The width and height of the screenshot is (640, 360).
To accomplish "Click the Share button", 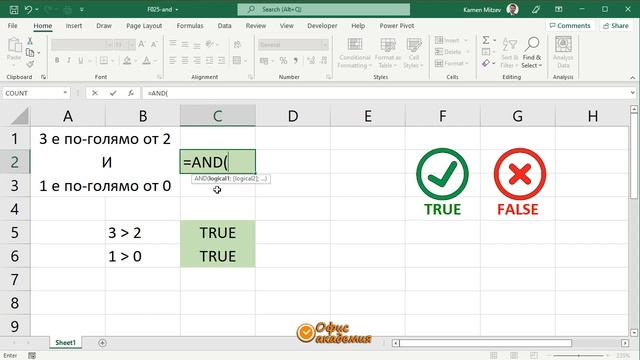I will [x=616, y=25].
